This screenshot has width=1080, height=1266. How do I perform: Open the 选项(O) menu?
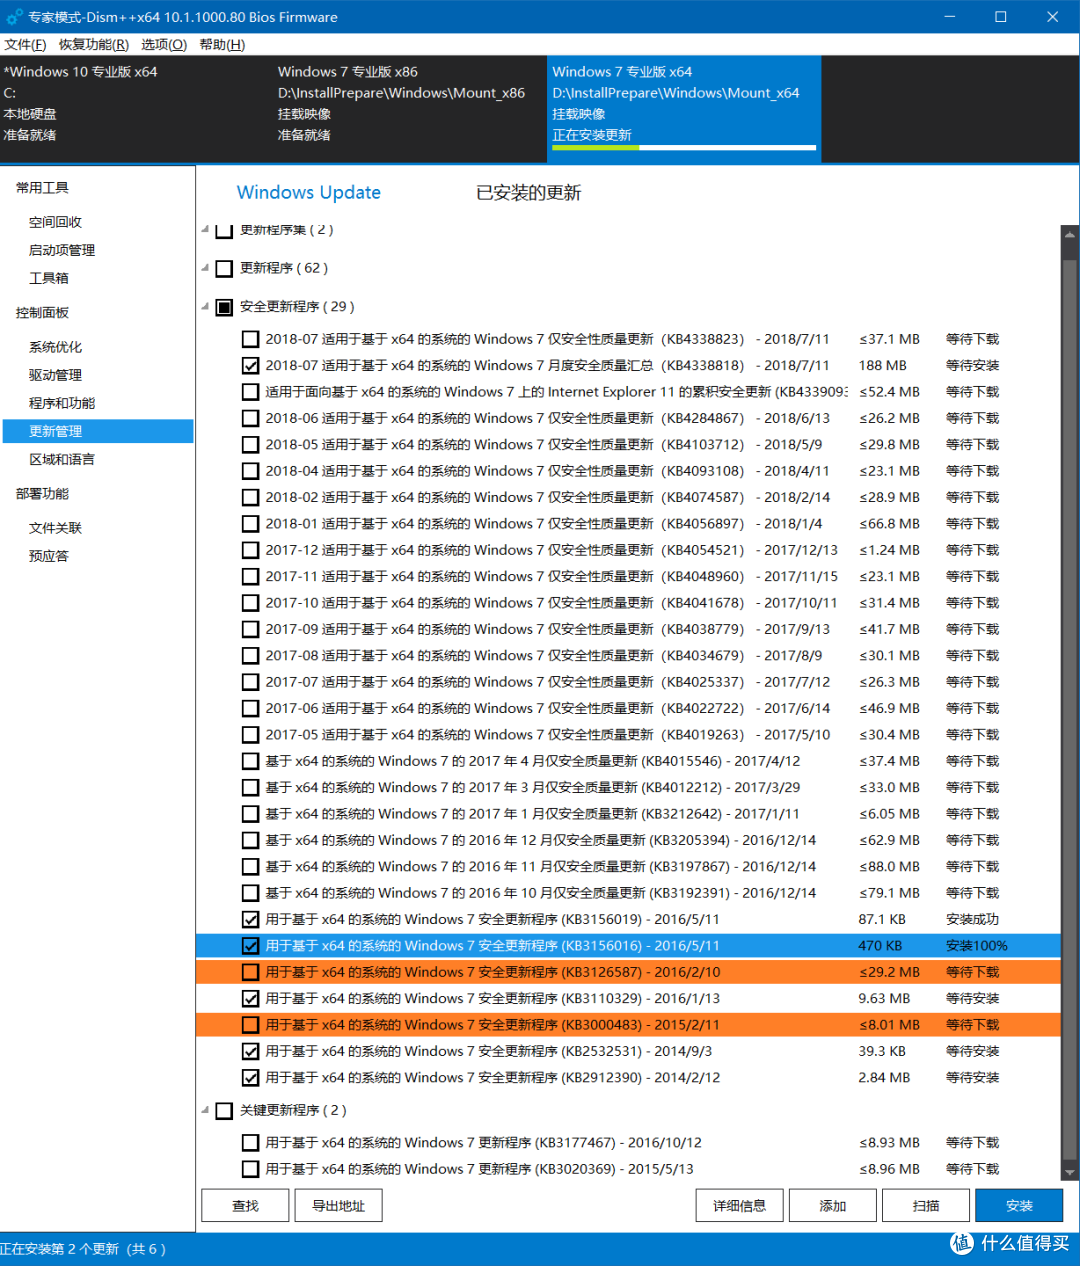164,45
